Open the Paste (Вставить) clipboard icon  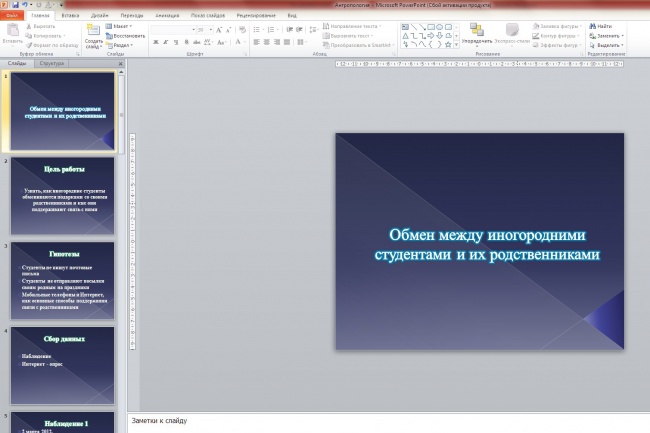coord(13,31)
